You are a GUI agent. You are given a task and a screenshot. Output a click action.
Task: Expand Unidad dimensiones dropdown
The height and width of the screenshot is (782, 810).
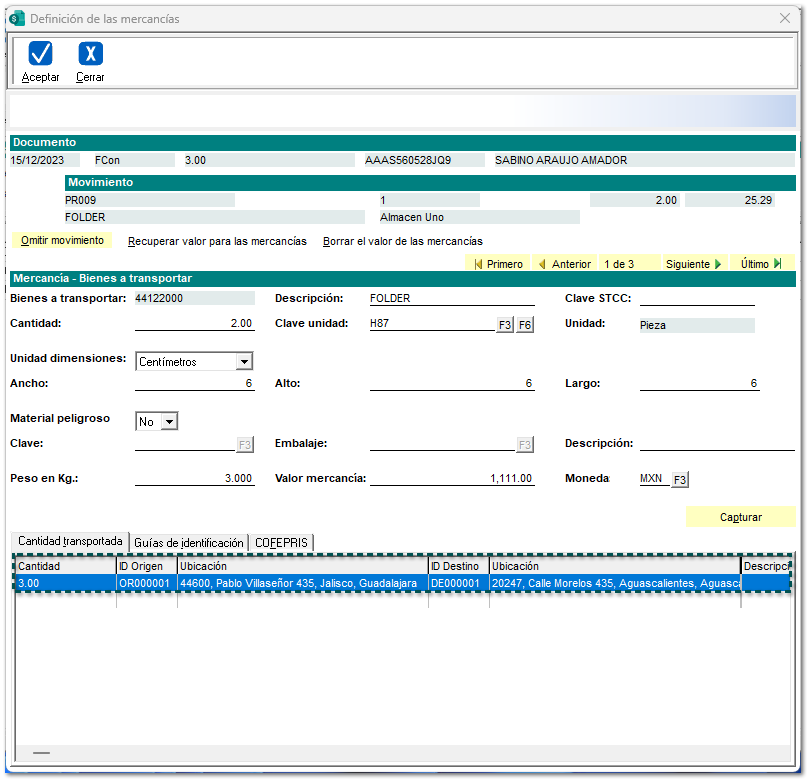[x=244, y=362]
